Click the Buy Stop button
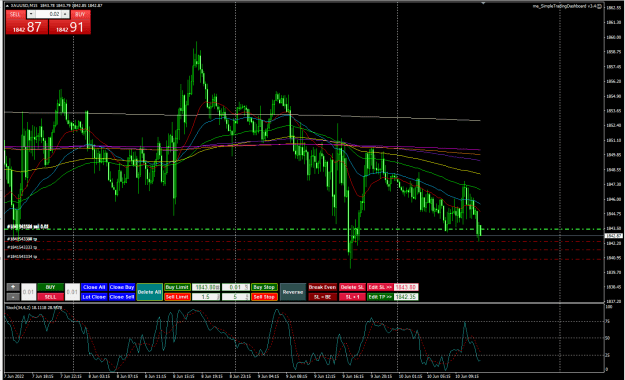625x380 pixels. [264, 287]
